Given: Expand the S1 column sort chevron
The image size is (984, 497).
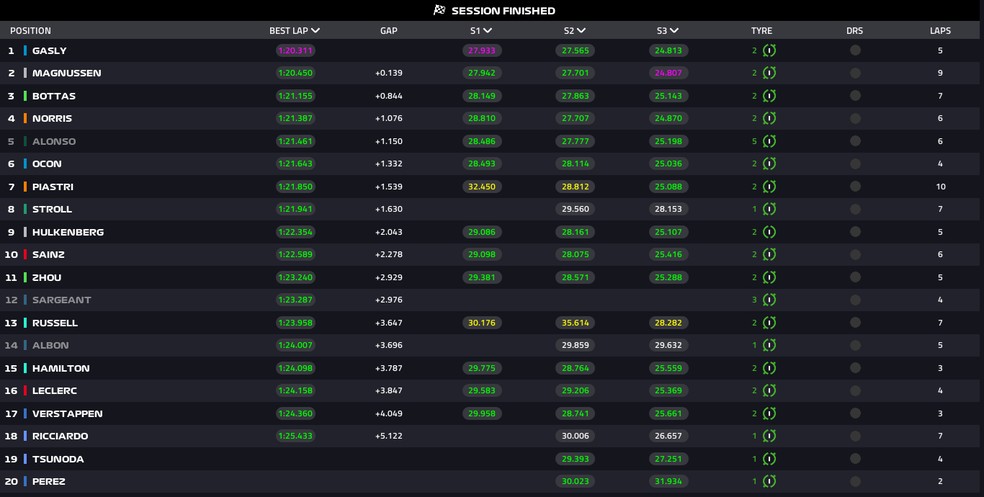Looking at the screenshot, I should (488, 31).
